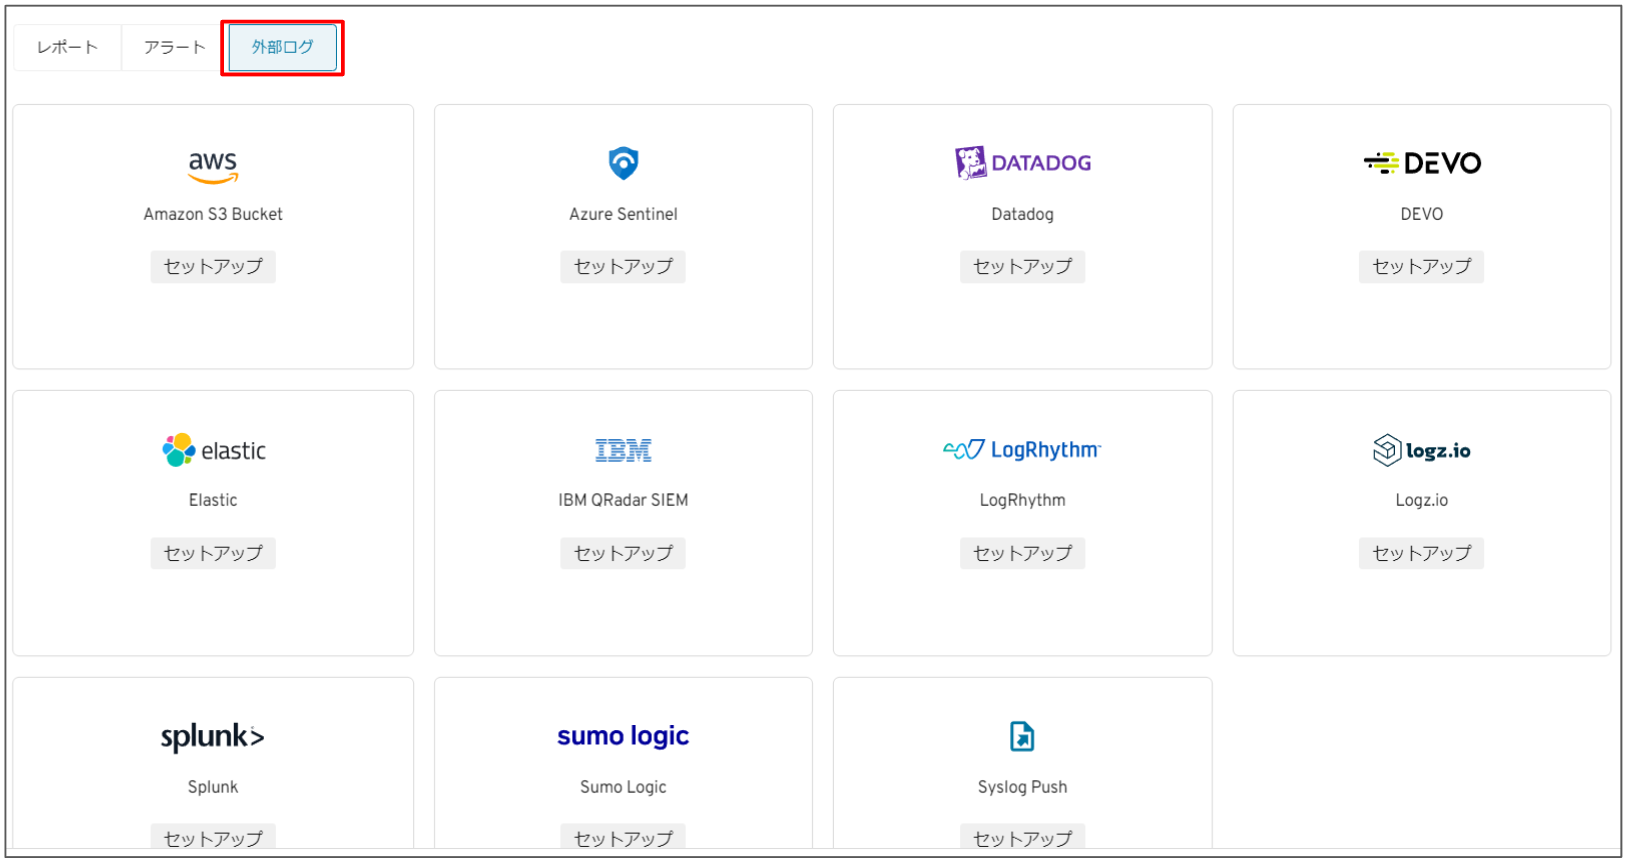Click the DEVO logo
This screenshot has width=1627, height=861.
pyautogui.click(x=1421, y=163)
